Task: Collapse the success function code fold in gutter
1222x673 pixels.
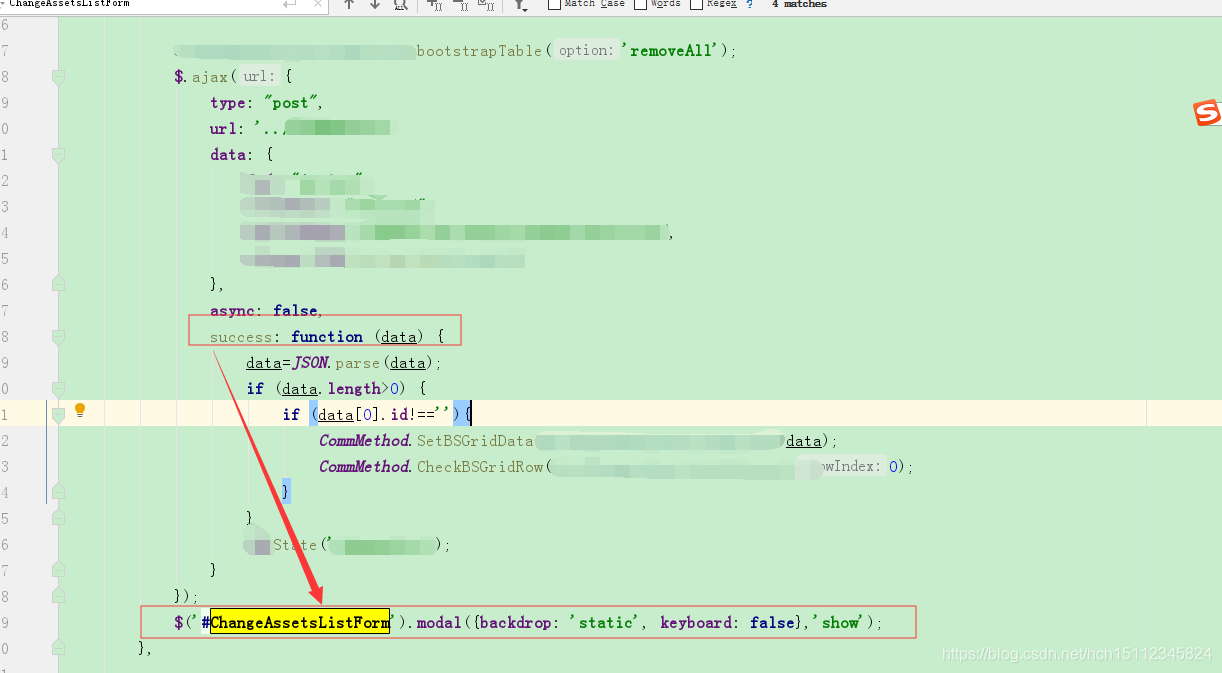Action: 57,335
